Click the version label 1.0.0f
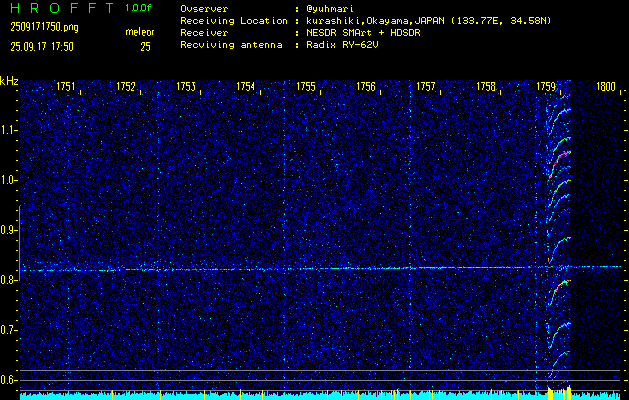Image resolution: width=629 pixels, height=400 pixels. 138,8
